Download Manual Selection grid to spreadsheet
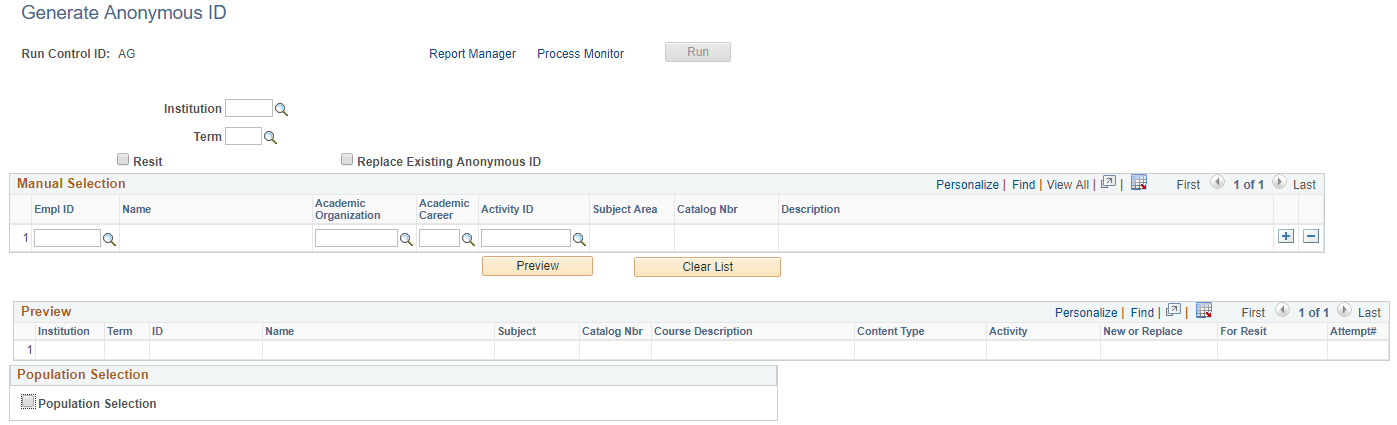1397x425 pixels. point(1138,183)
